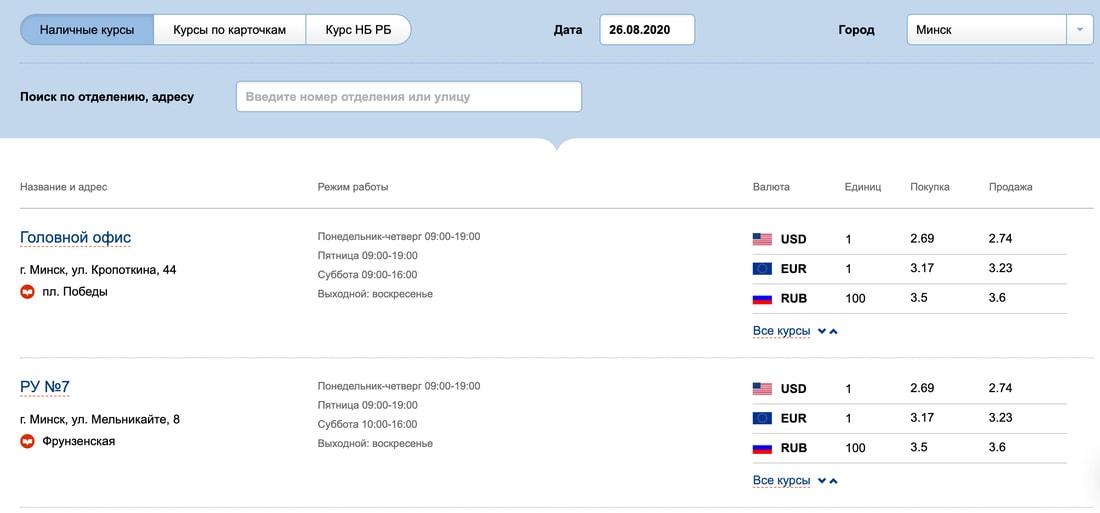Click the RUB flag icon under Головной офис

coord(762,299)
